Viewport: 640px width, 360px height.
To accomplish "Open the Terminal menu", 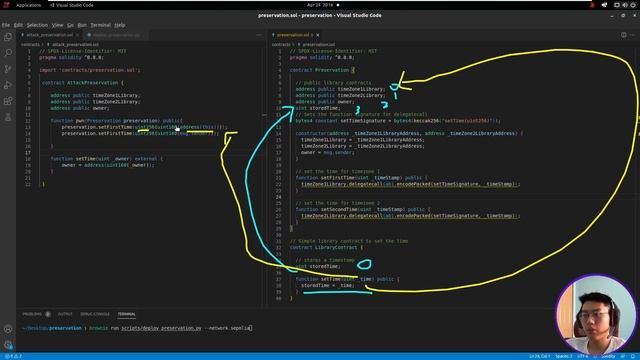I will coord(100,25).
